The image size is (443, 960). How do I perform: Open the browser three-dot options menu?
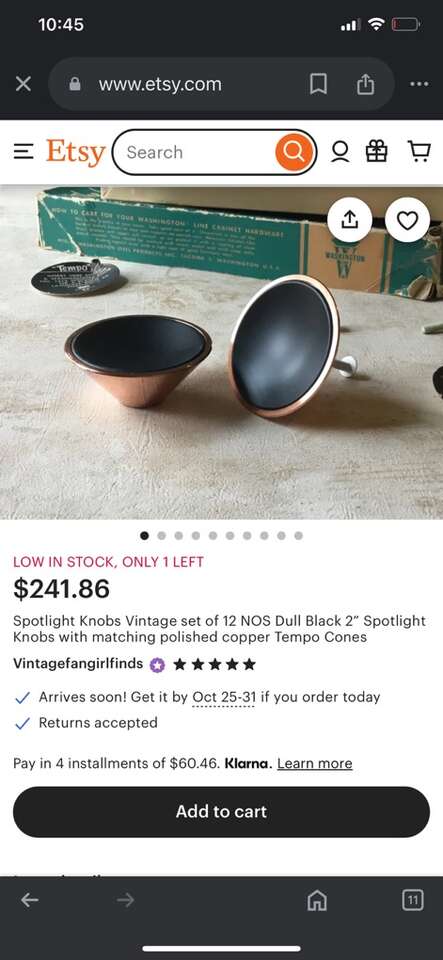pos(419,84)
